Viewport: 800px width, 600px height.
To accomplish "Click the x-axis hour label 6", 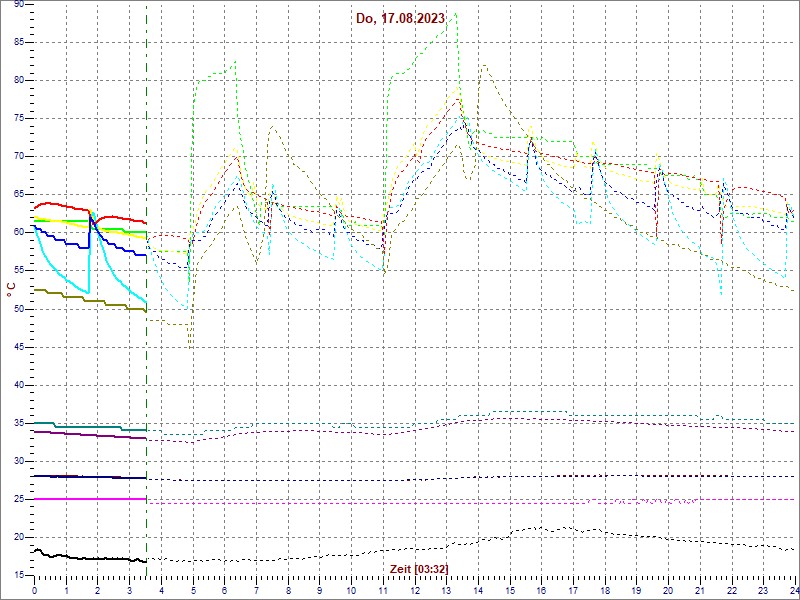I will (x=225, y=591).
